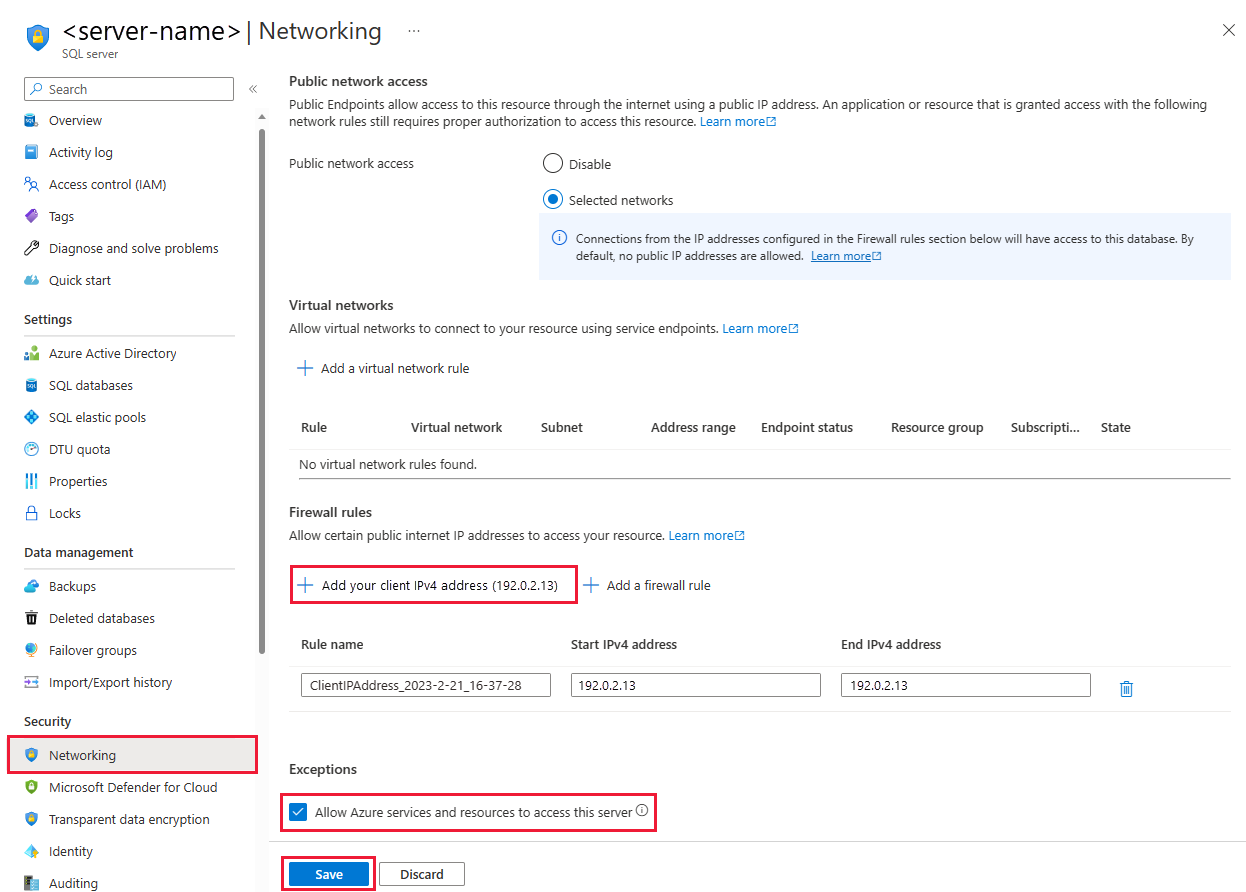The width and height of the screenshot is (1246, 892).
Task: Click the Activity log icon
Action: coord(31,152)
